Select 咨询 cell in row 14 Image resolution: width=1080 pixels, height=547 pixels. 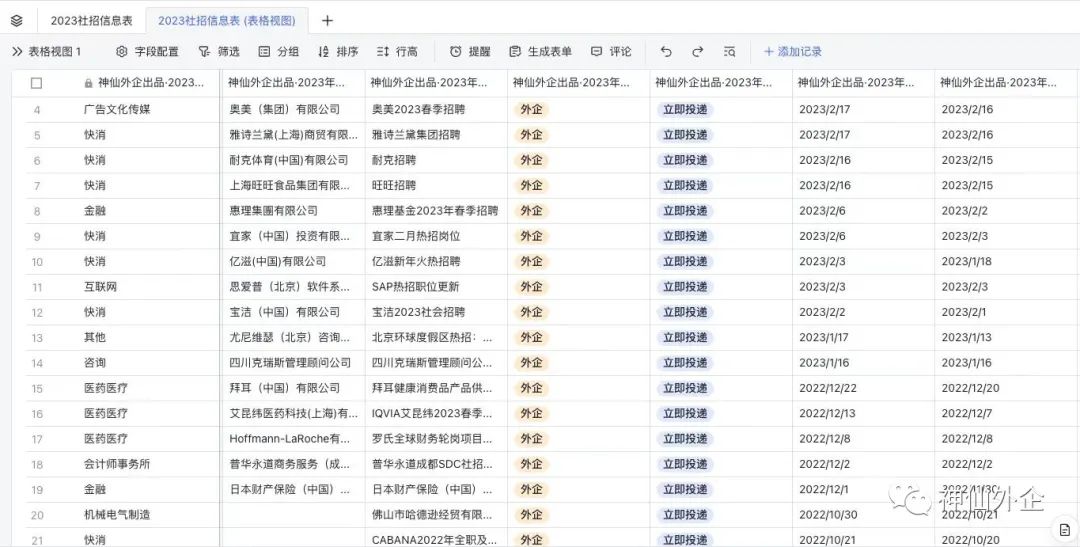[95, 362]
